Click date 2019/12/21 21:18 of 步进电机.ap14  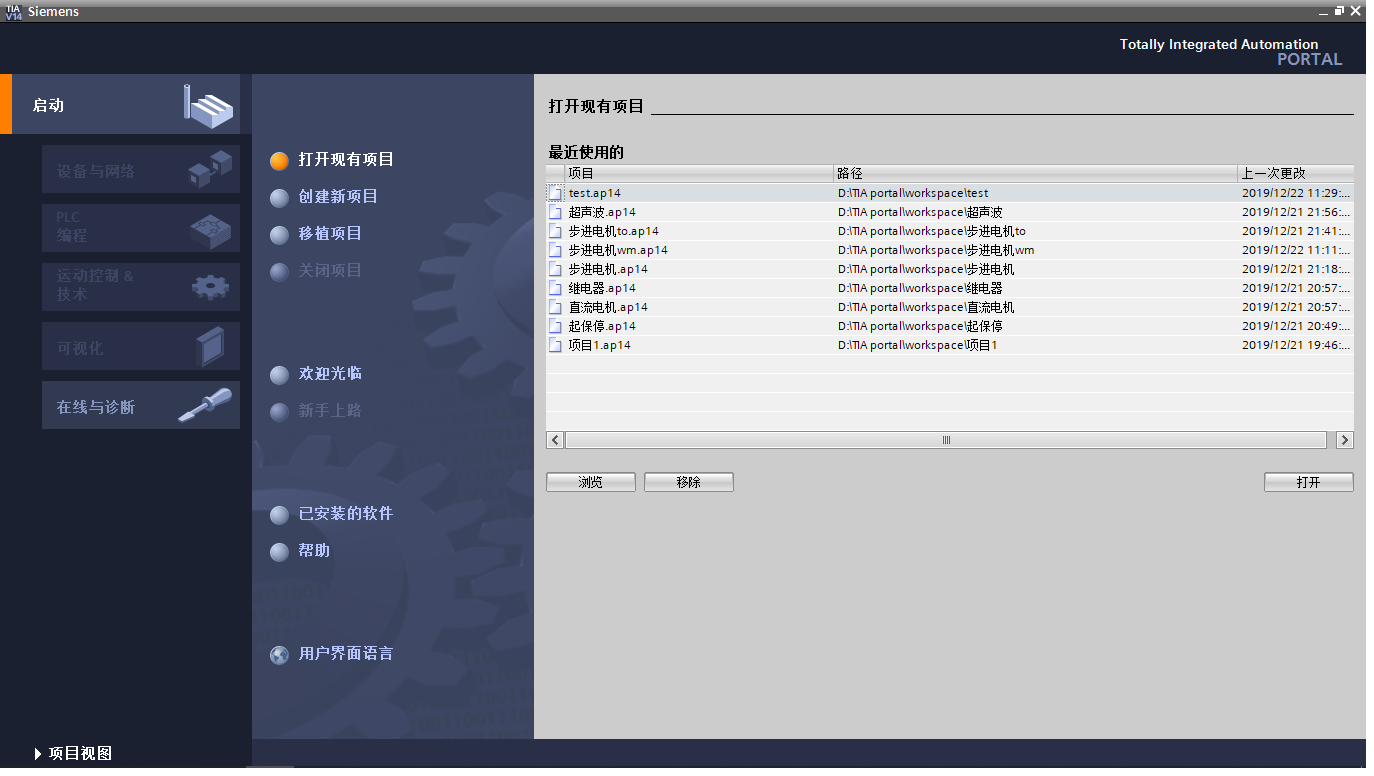click(x=1296, y=269)
